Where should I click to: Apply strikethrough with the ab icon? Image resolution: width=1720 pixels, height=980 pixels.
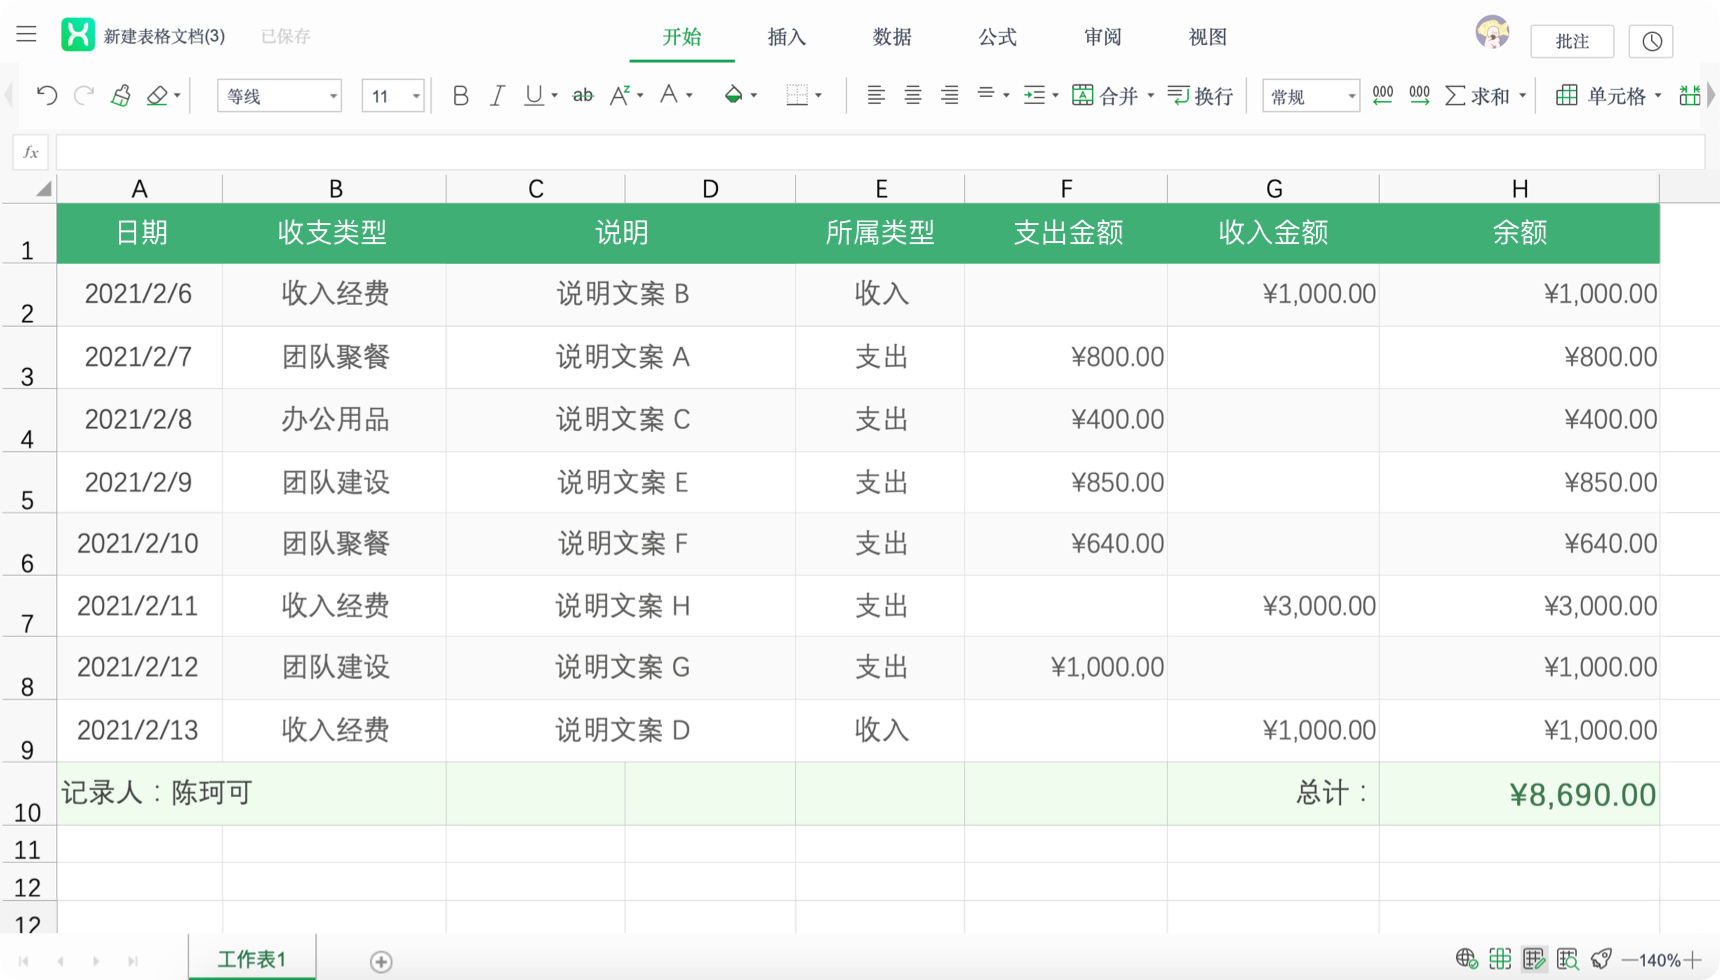(x=582, y=95)
